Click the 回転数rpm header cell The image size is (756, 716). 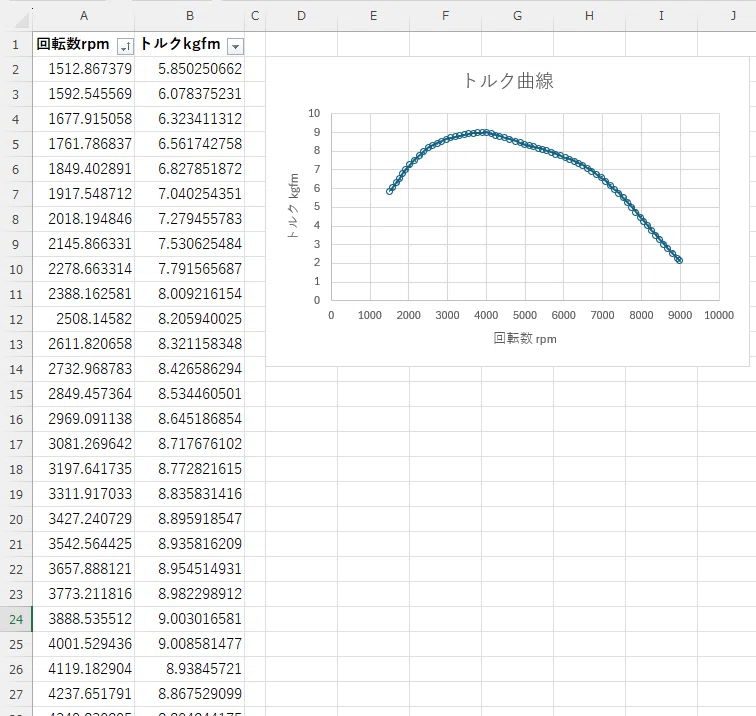(x=73, y=44)
